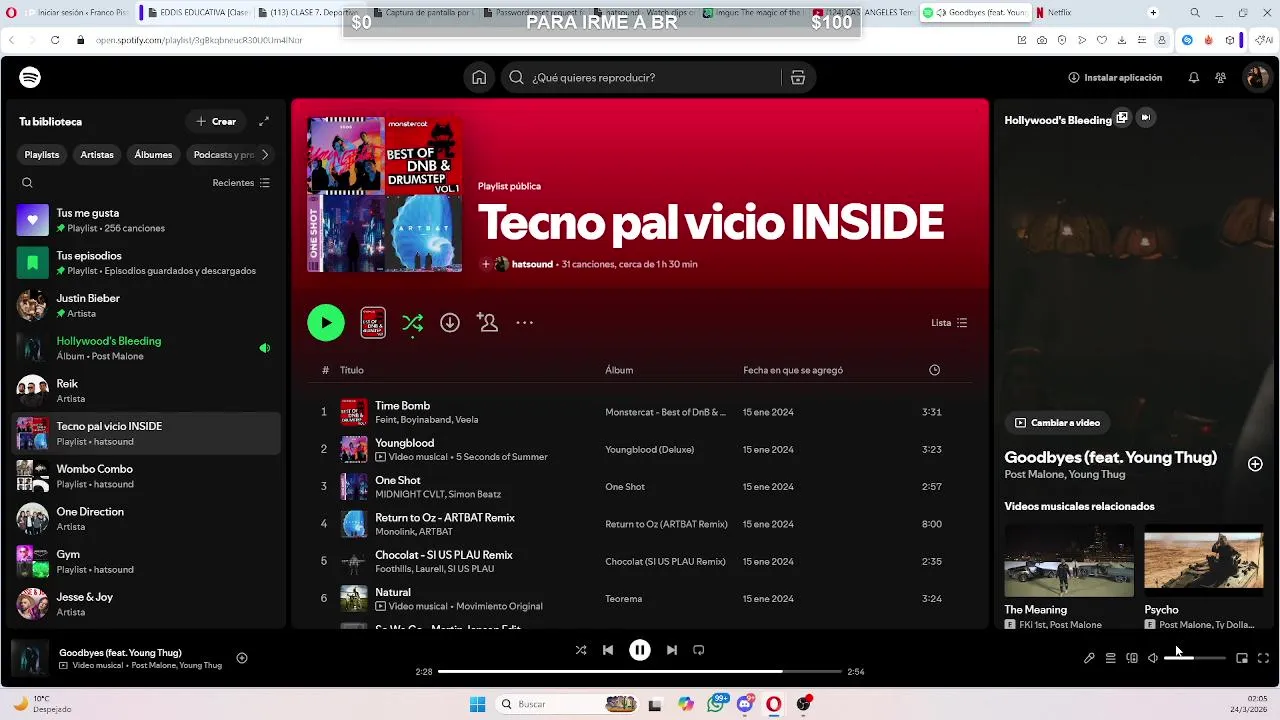Open Psycho related music video thumbnail

pos(1204,560)
